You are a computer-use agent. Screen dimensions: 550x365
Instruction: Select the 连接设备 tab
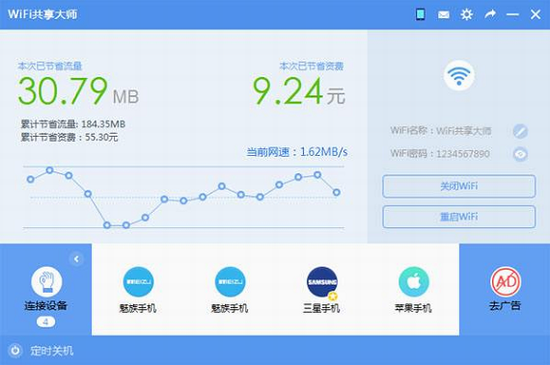(46, 289)
